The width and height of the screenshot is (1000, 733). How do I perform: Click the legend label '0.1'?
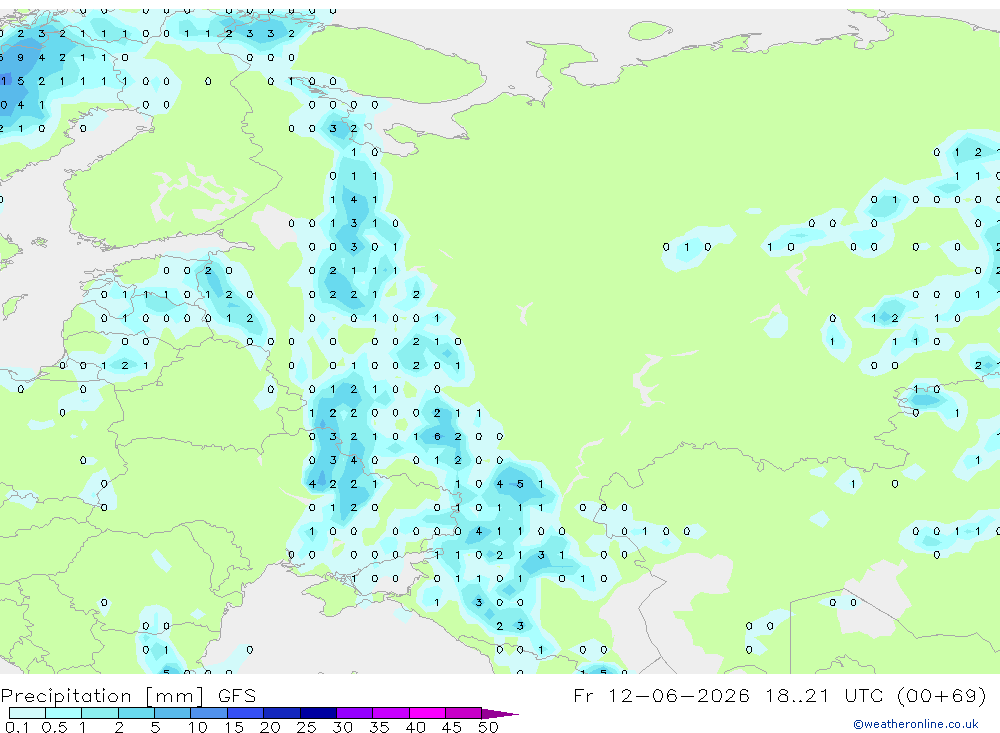(x=17, y=727)
